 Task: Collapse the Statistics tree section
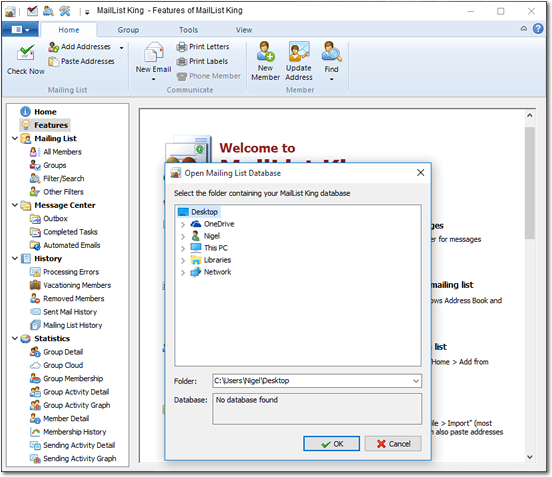coord(15,338)
